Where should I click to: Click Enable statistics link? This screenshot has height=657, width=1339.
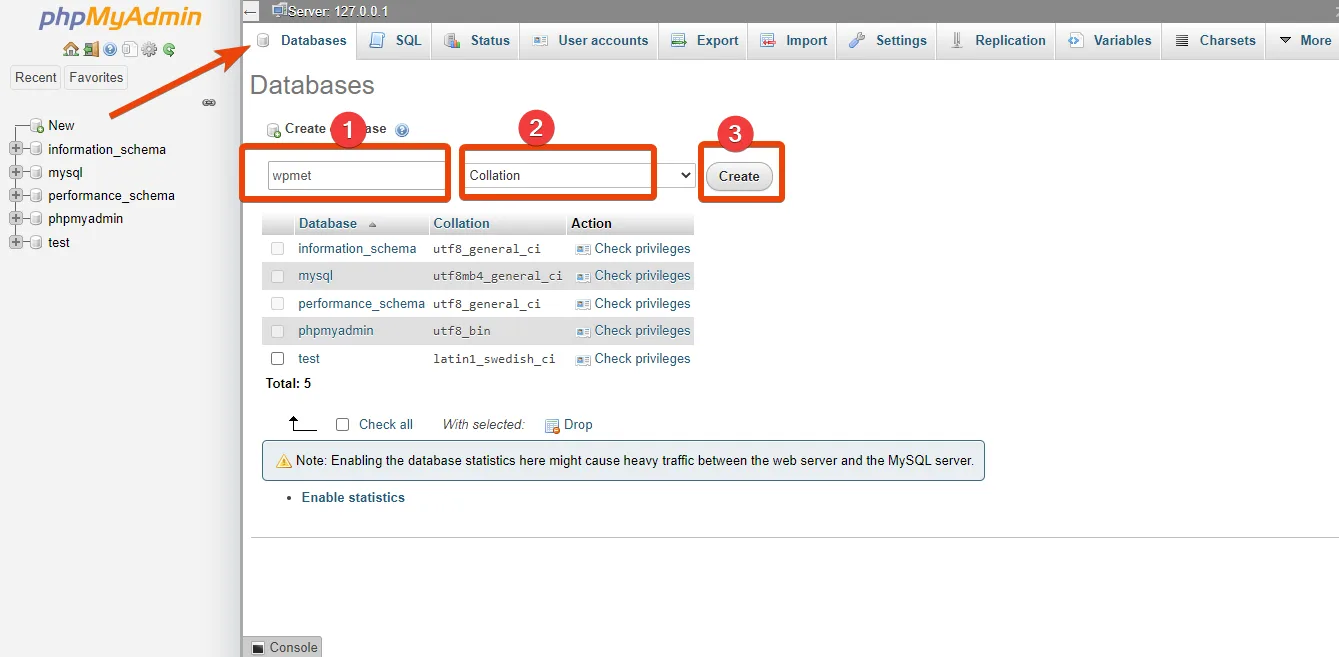pyautogui.click(x=353, y=498)
